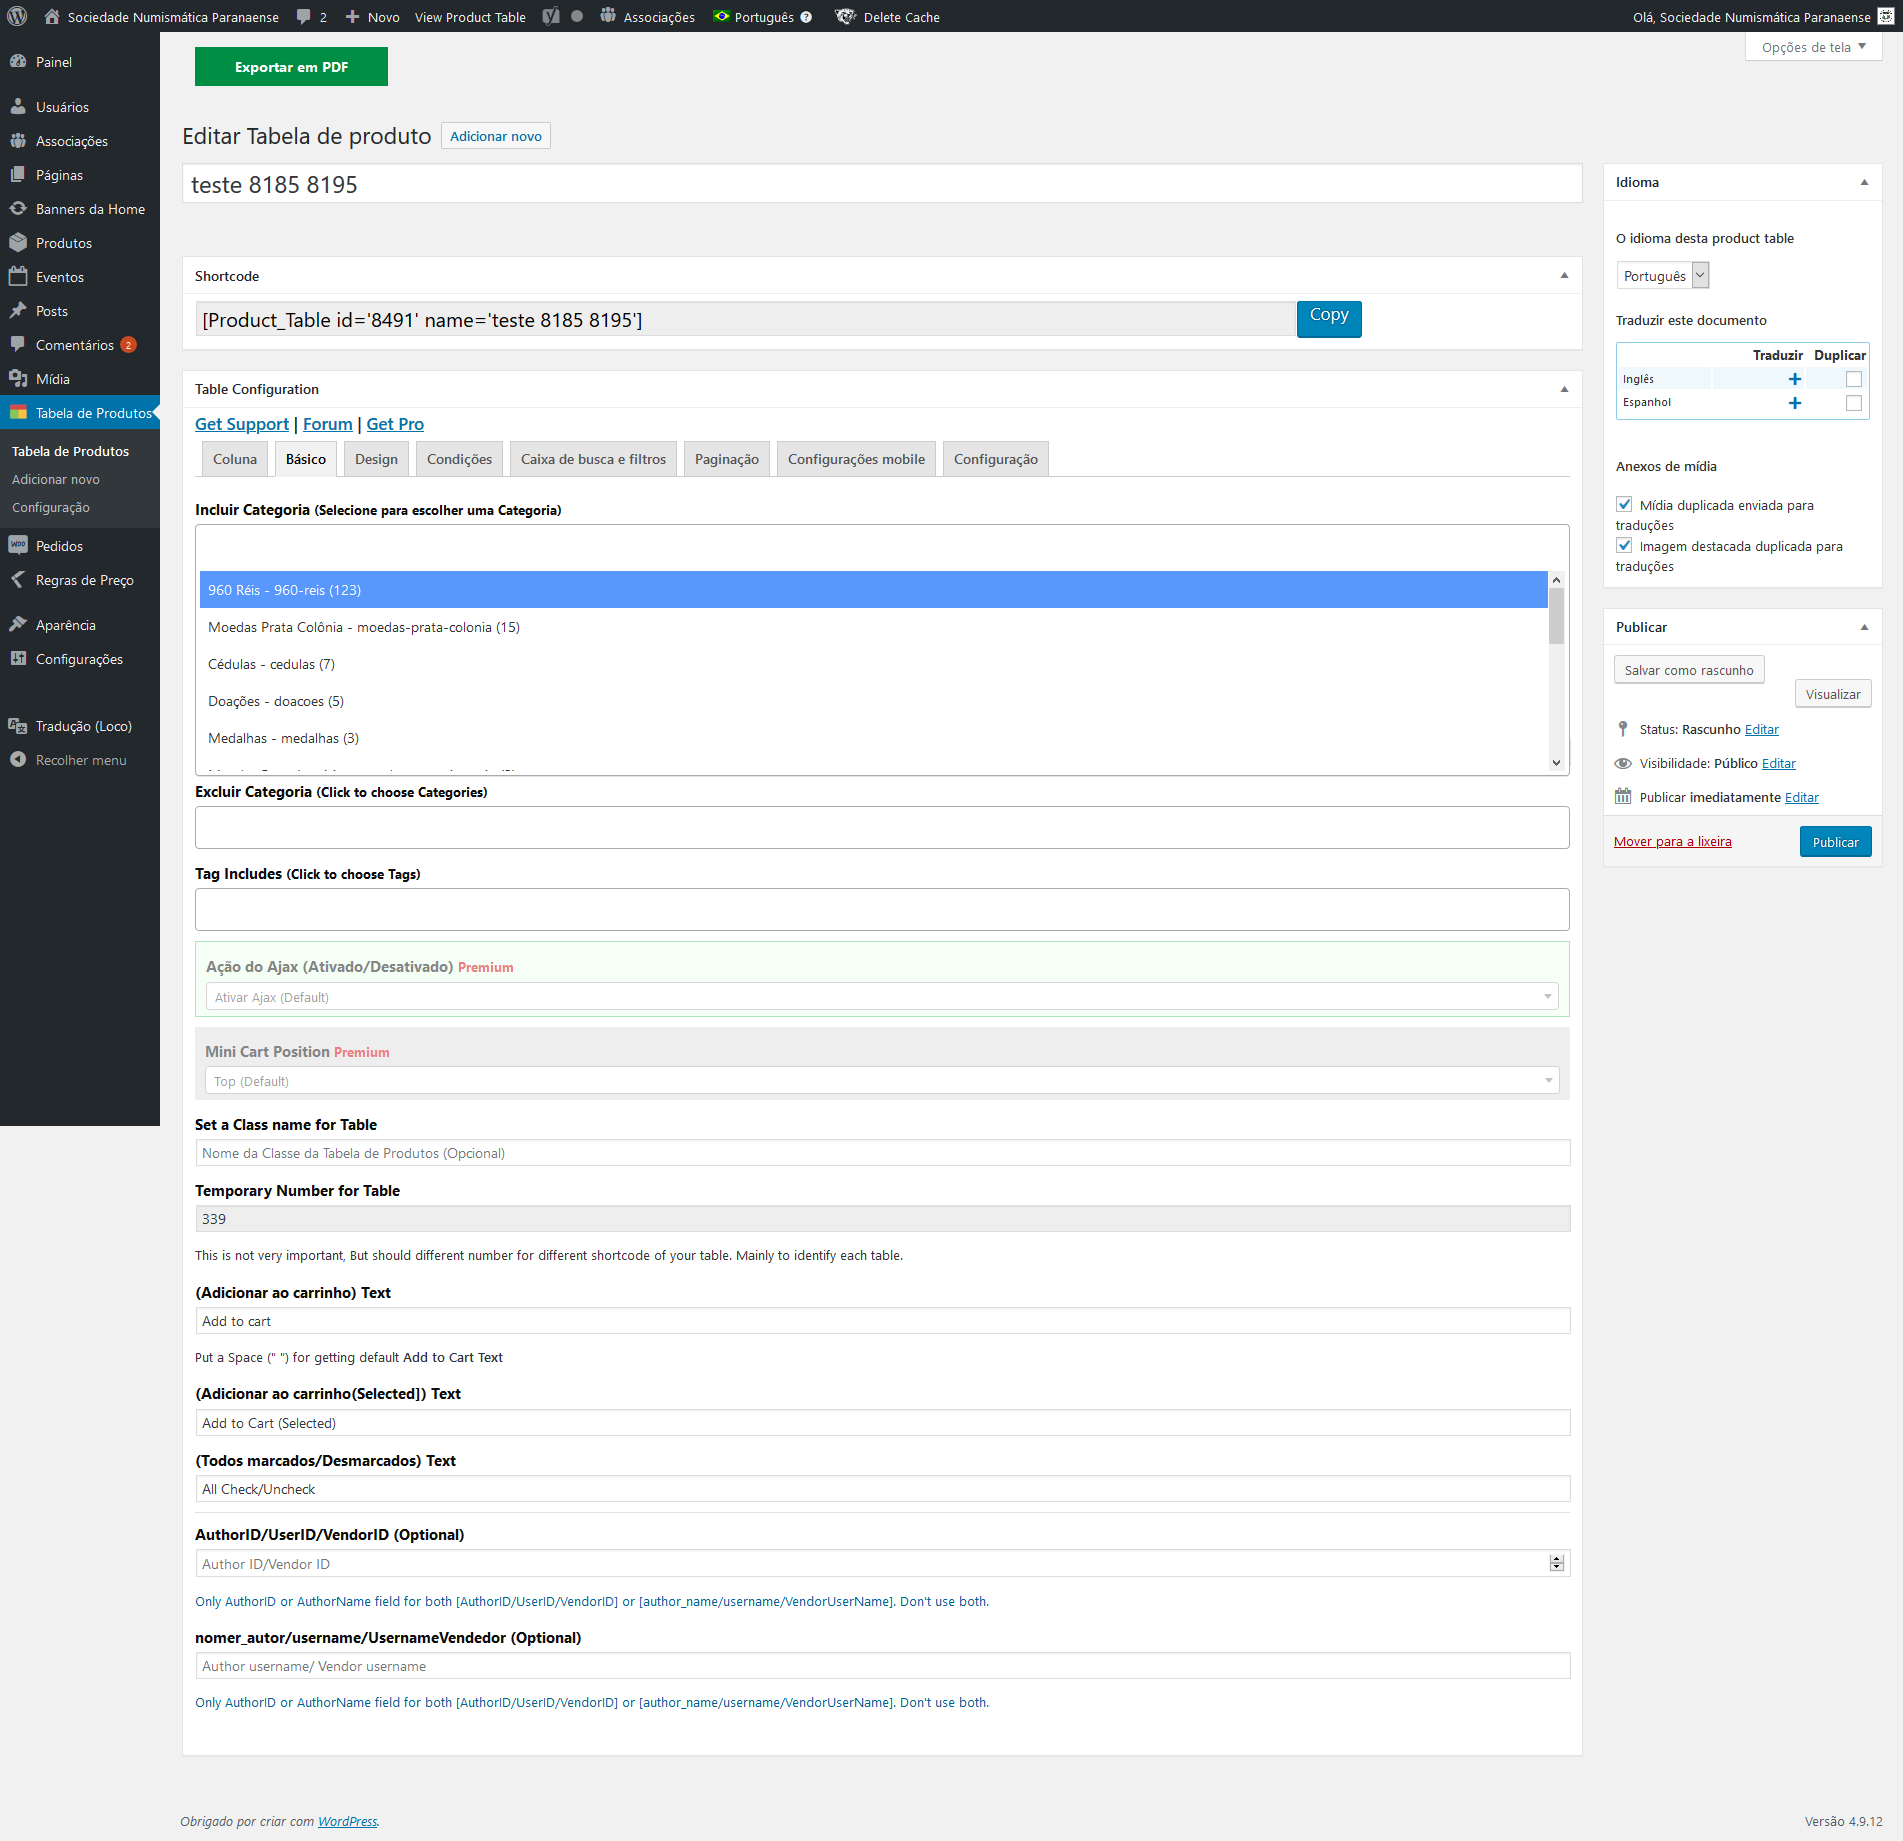Open Pedidos WooCommerce icon in sidebar
The image size is (1903, 1841).
18,546
